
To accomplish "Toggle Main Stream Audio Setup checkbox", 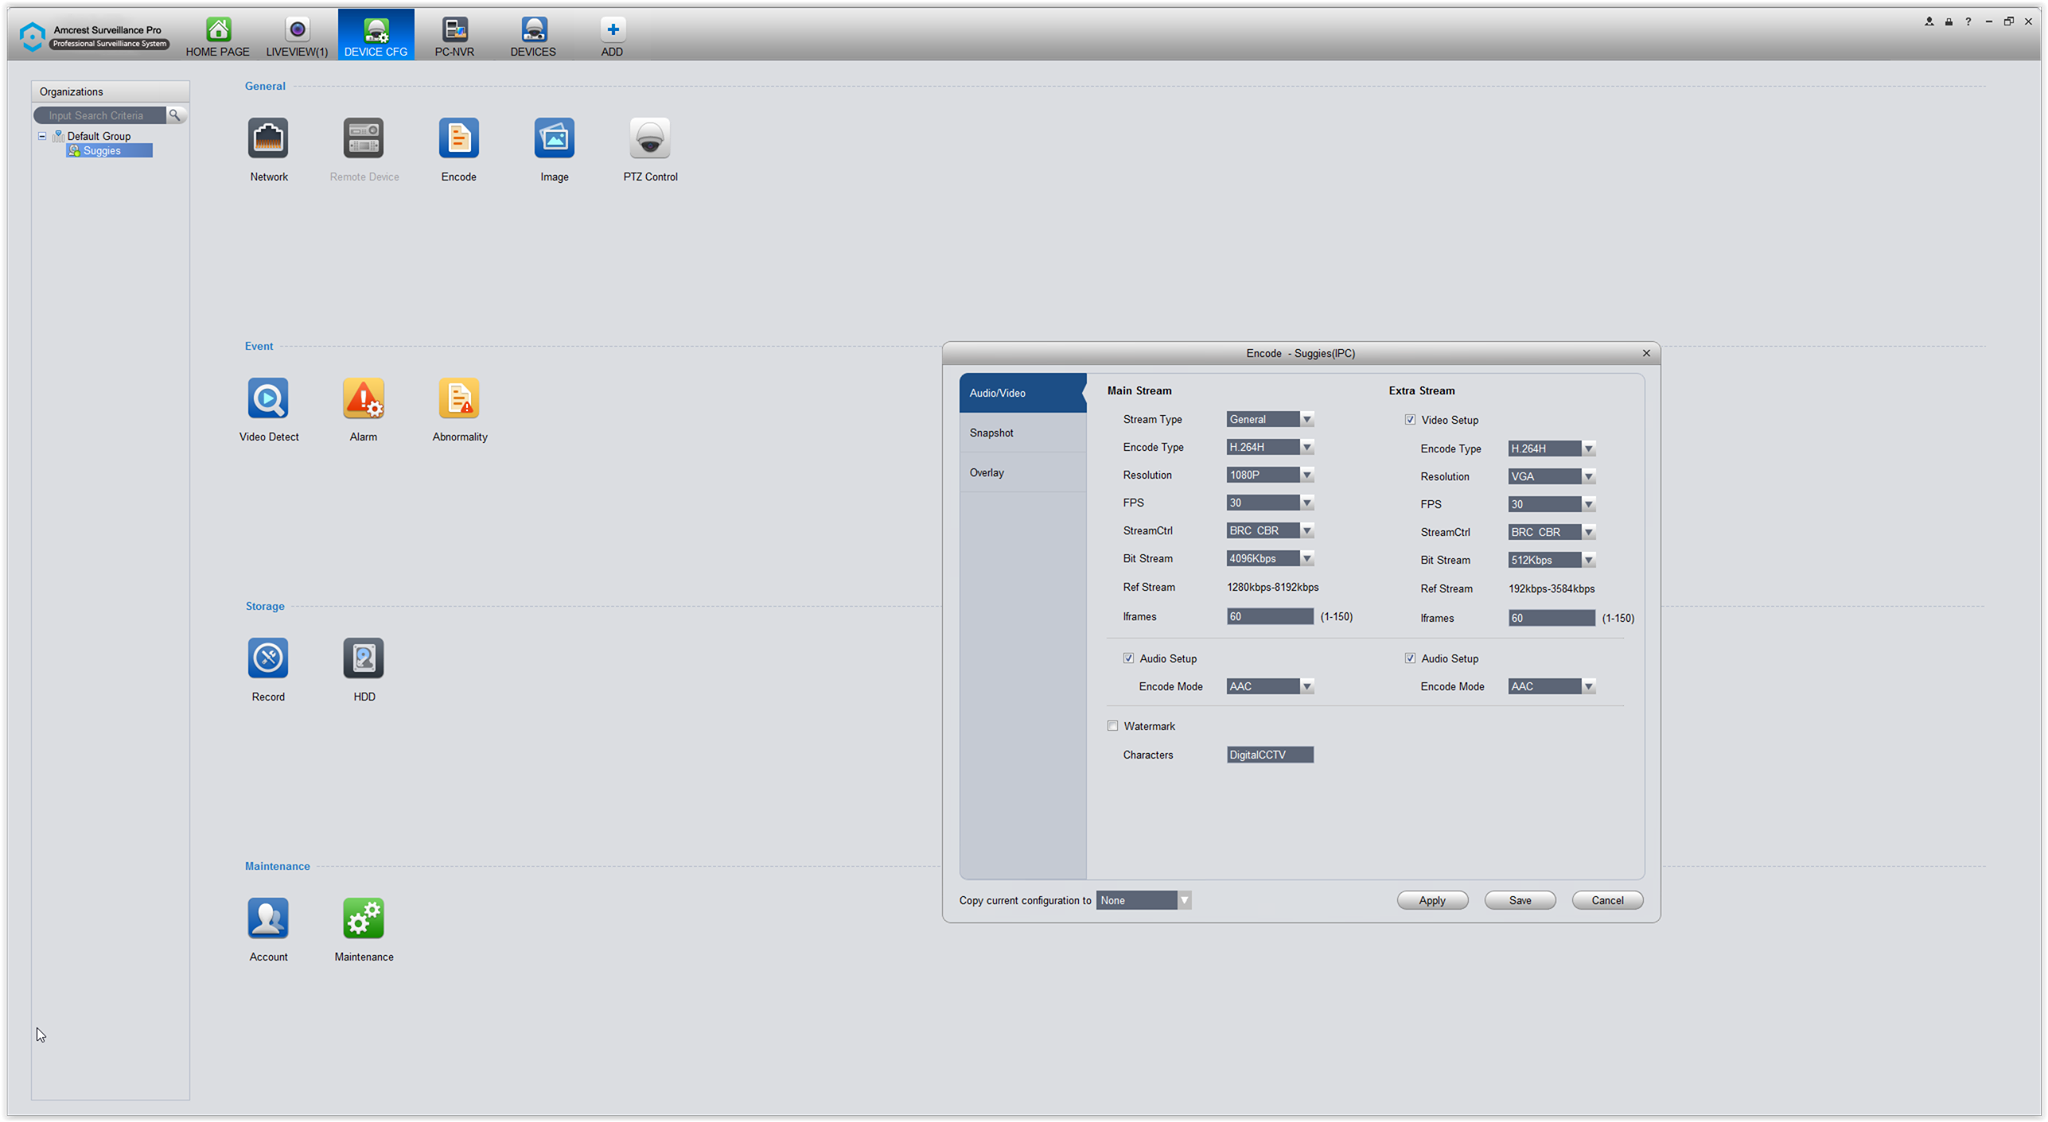I will 1128,658.
